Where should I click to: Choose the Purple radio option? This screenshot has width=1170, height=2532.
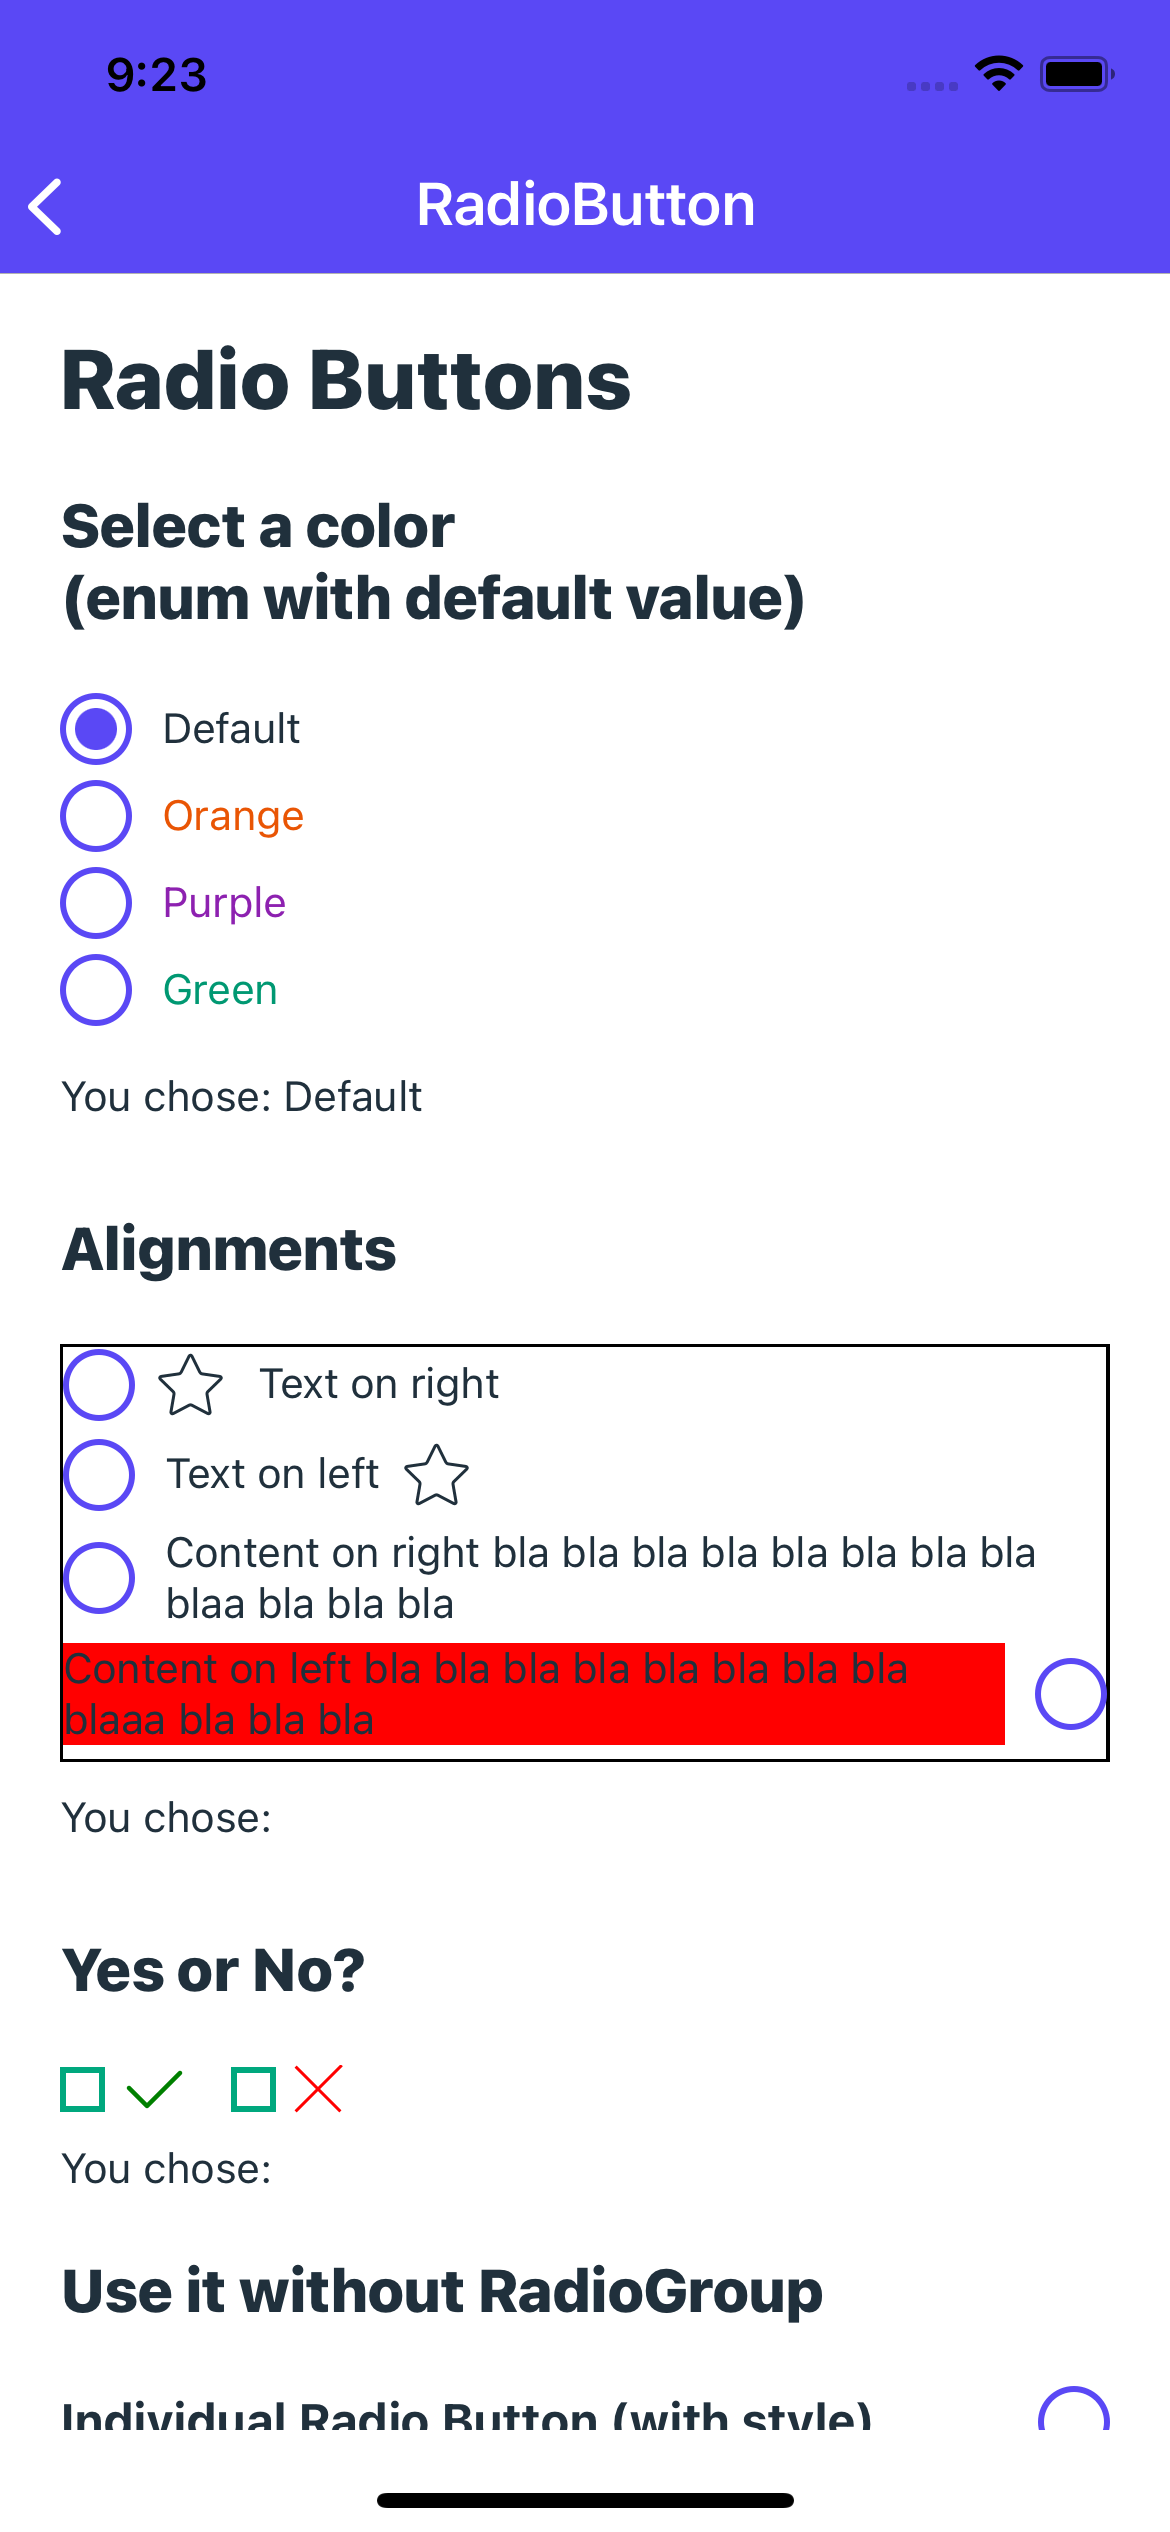pyautogui.click(x=96, y=903)
